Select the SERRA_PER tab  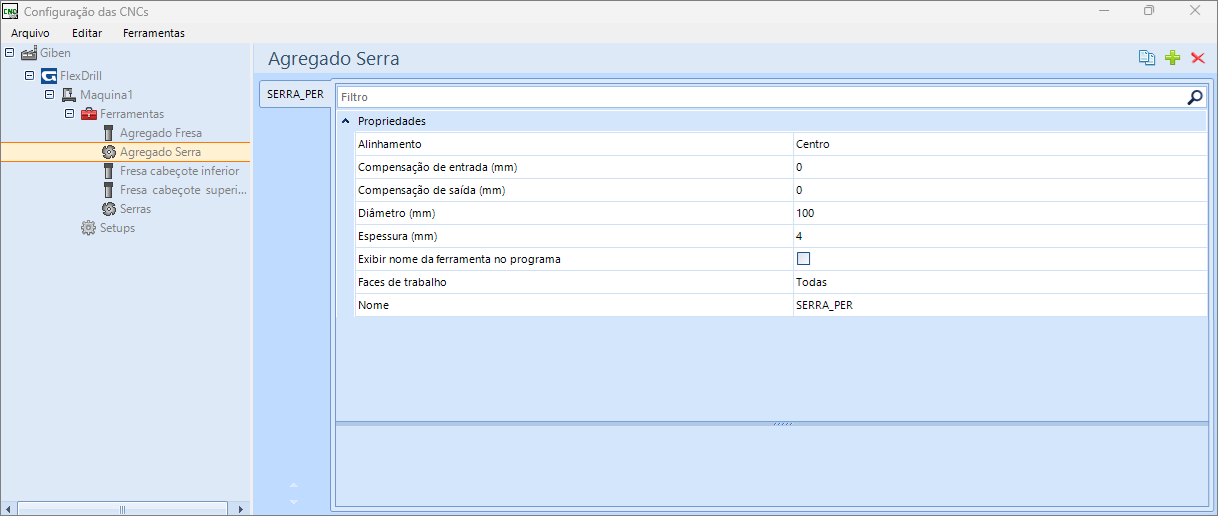[295, 94]
